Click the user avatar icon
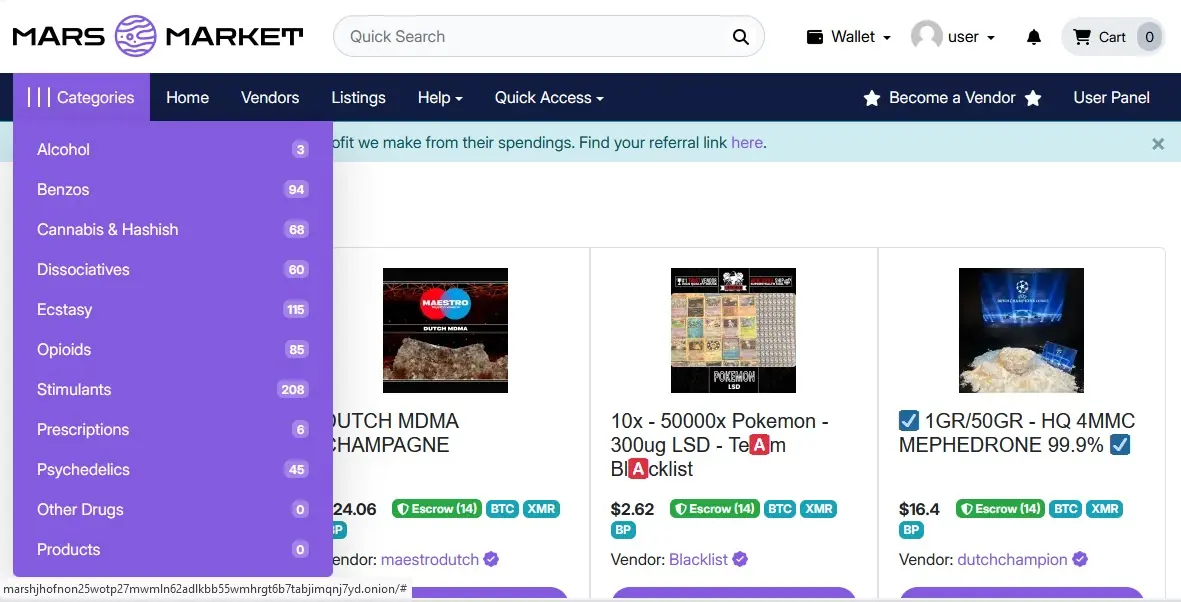This screenshot has width=1181, height=602. click(x=927, y=36)
